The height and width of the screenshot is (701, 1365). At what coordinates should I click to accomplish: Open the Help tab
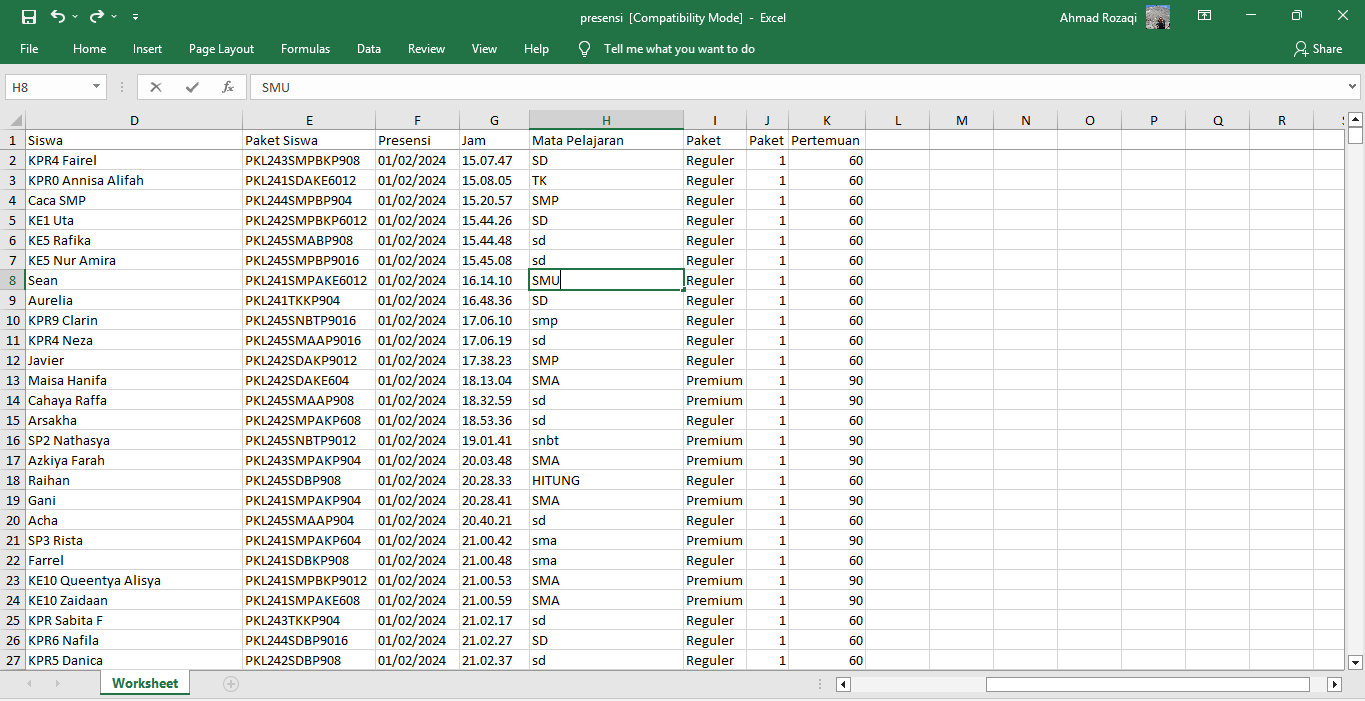point(536,49)
